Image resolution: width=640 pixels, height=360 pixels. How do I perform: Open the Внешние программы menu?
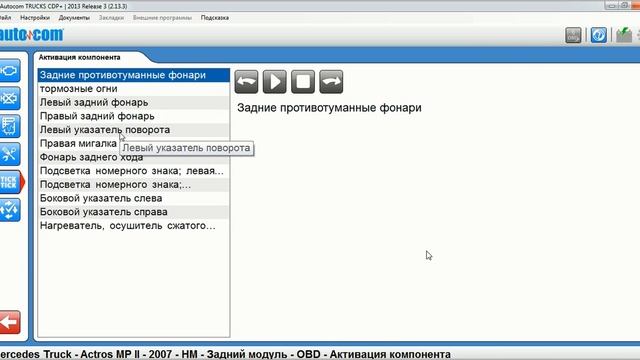pyautogui.click(x=162, y=18)
